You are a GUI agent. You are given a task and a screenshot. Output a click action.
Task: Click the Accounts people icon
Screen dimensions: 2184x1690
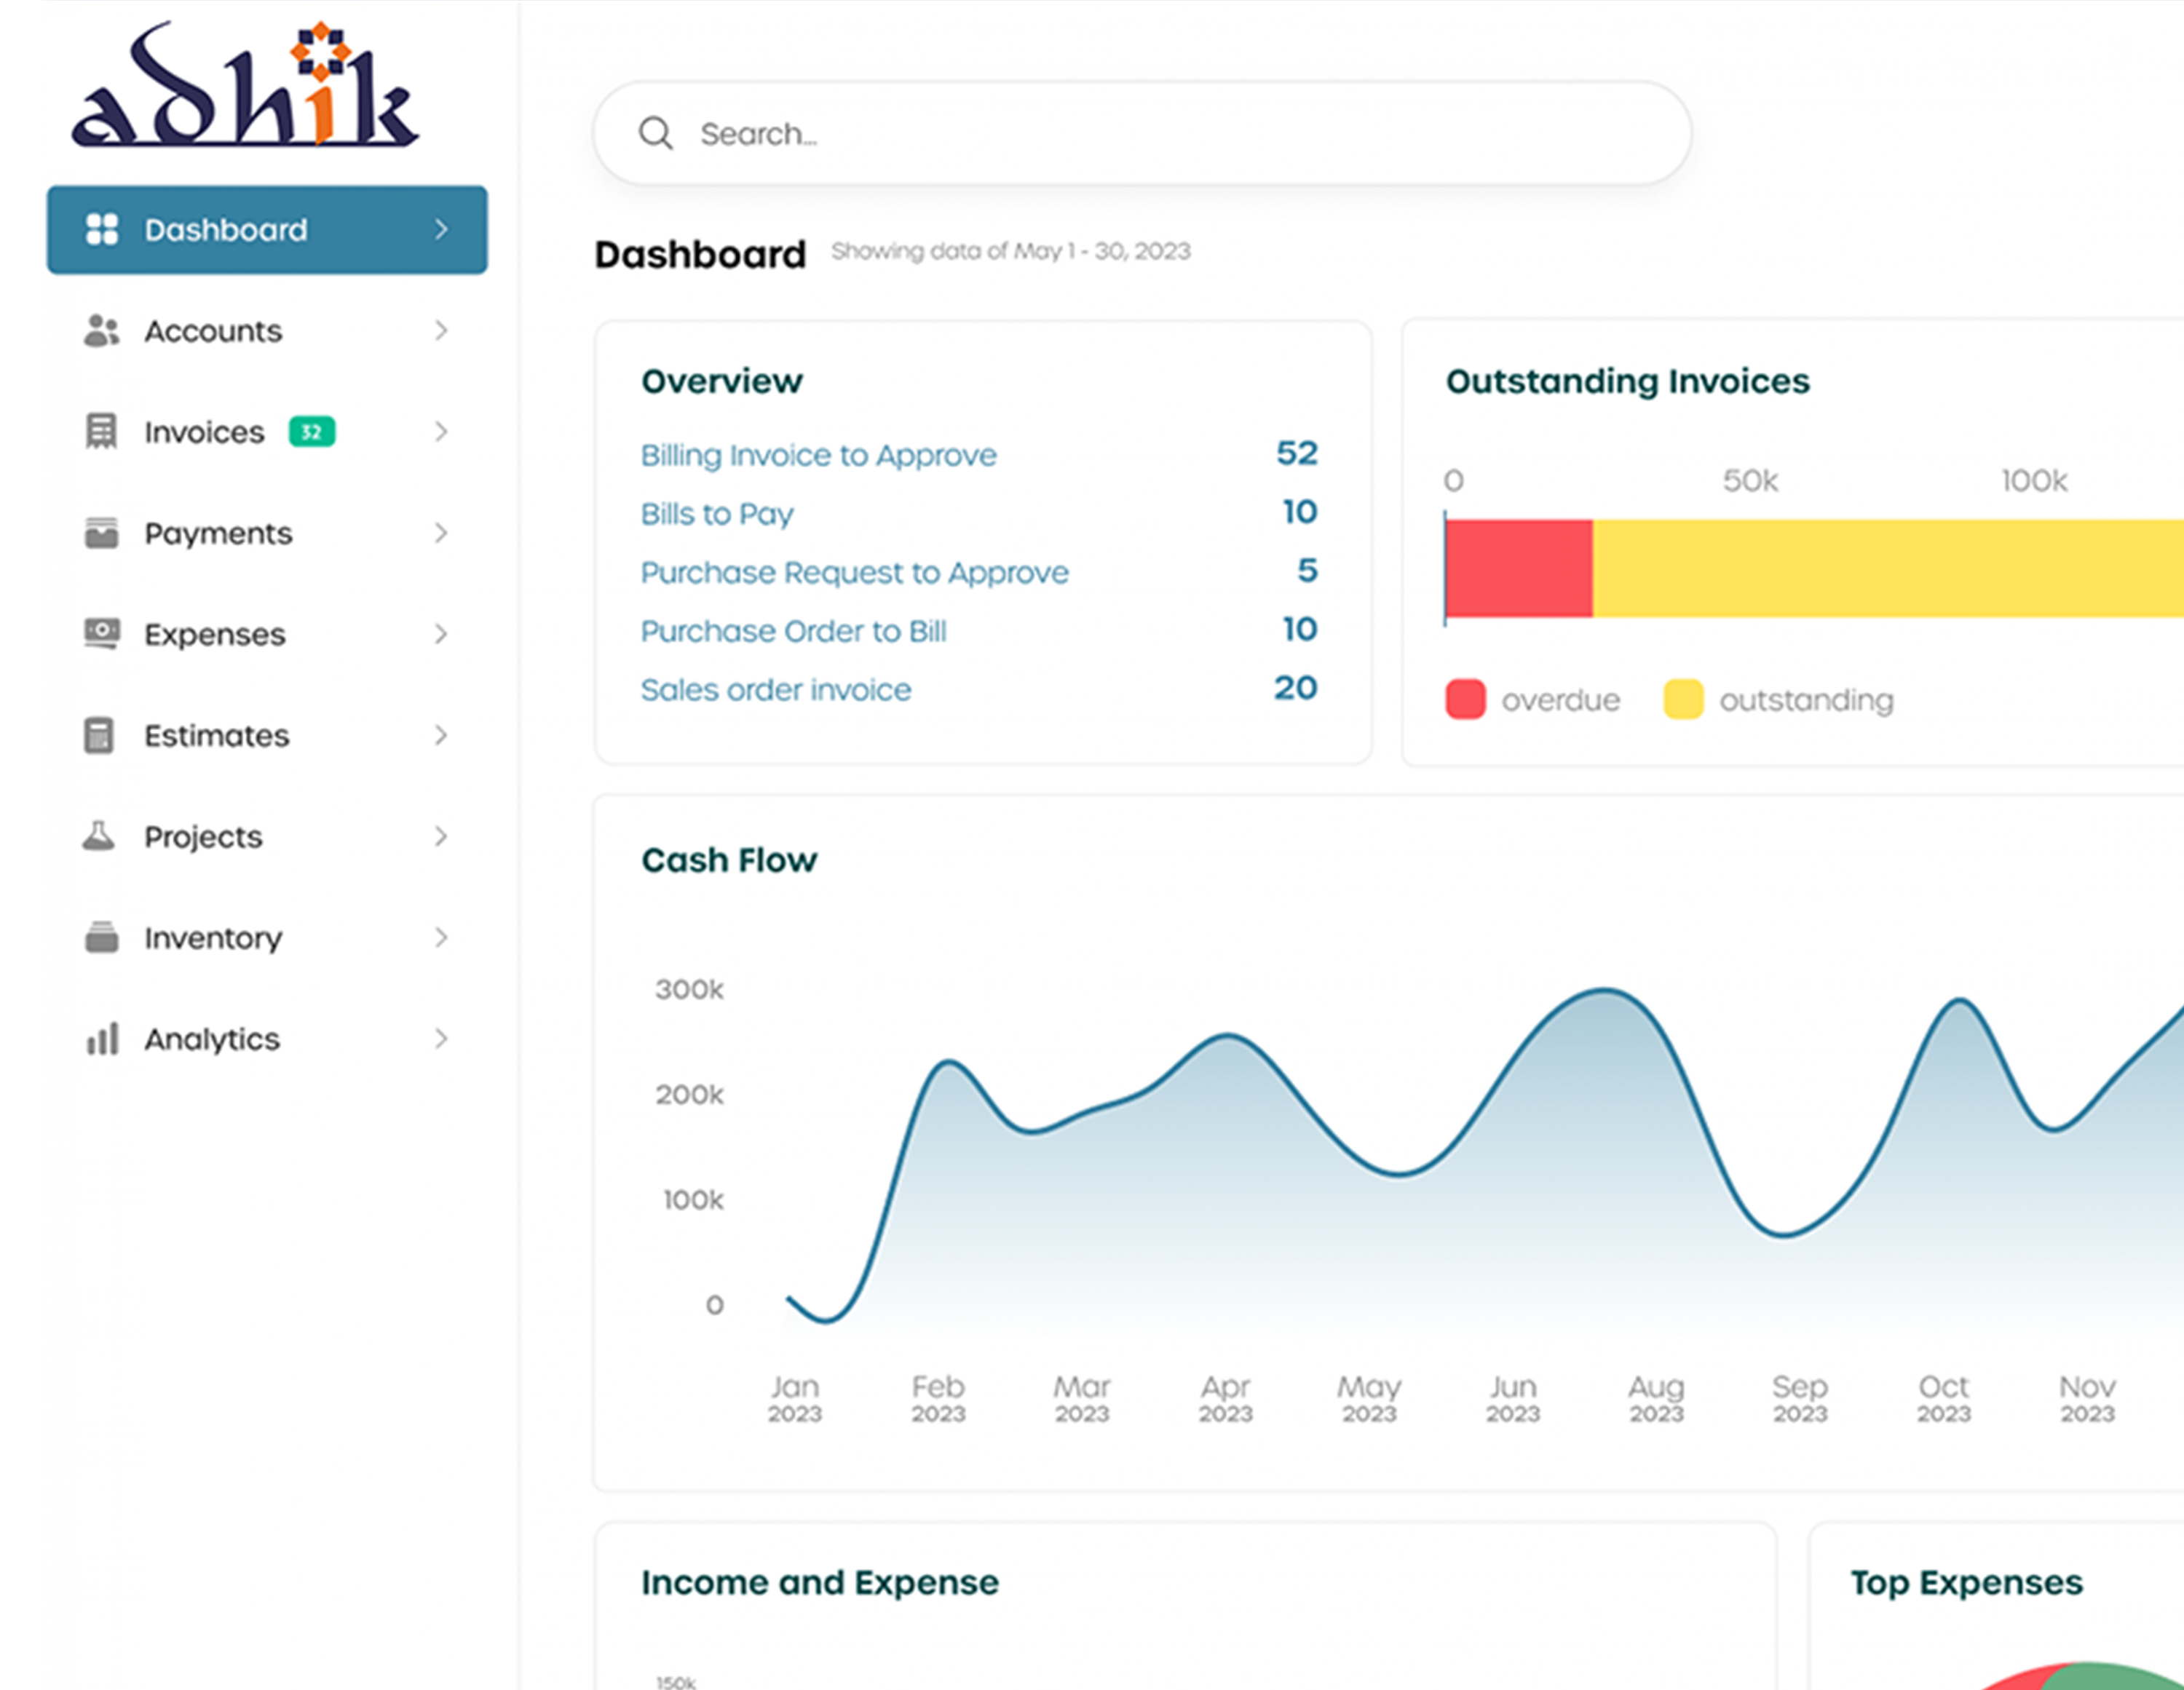point(101,331)
